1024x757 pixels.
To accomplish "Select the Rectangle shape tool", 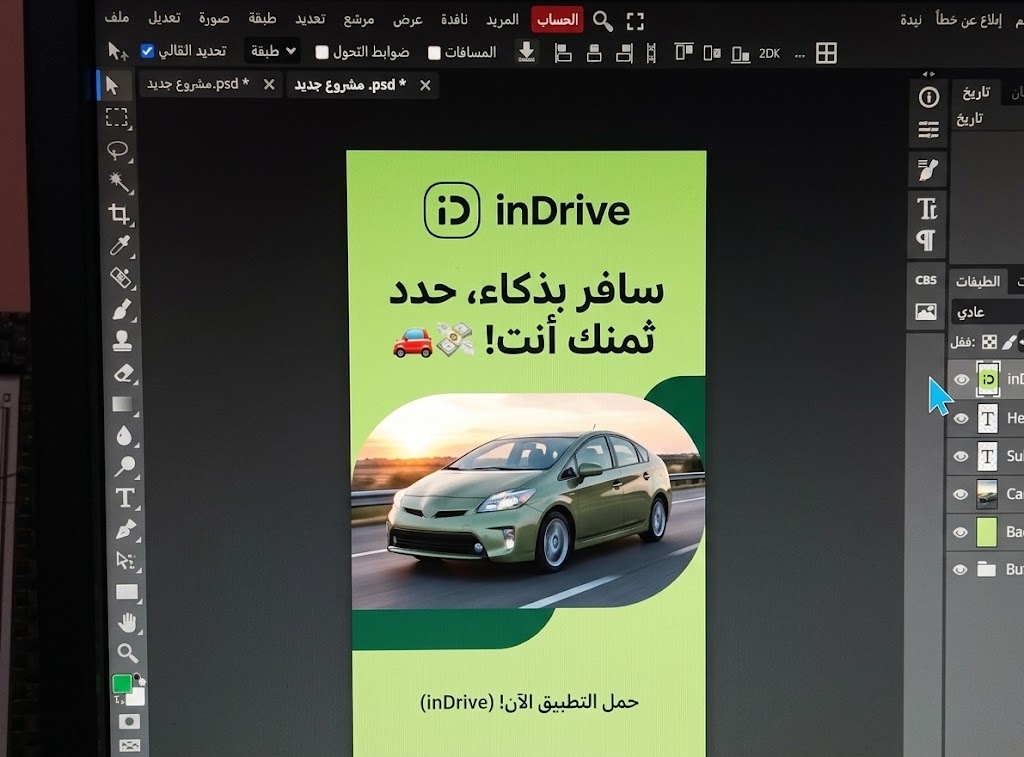I will point(127,592).
